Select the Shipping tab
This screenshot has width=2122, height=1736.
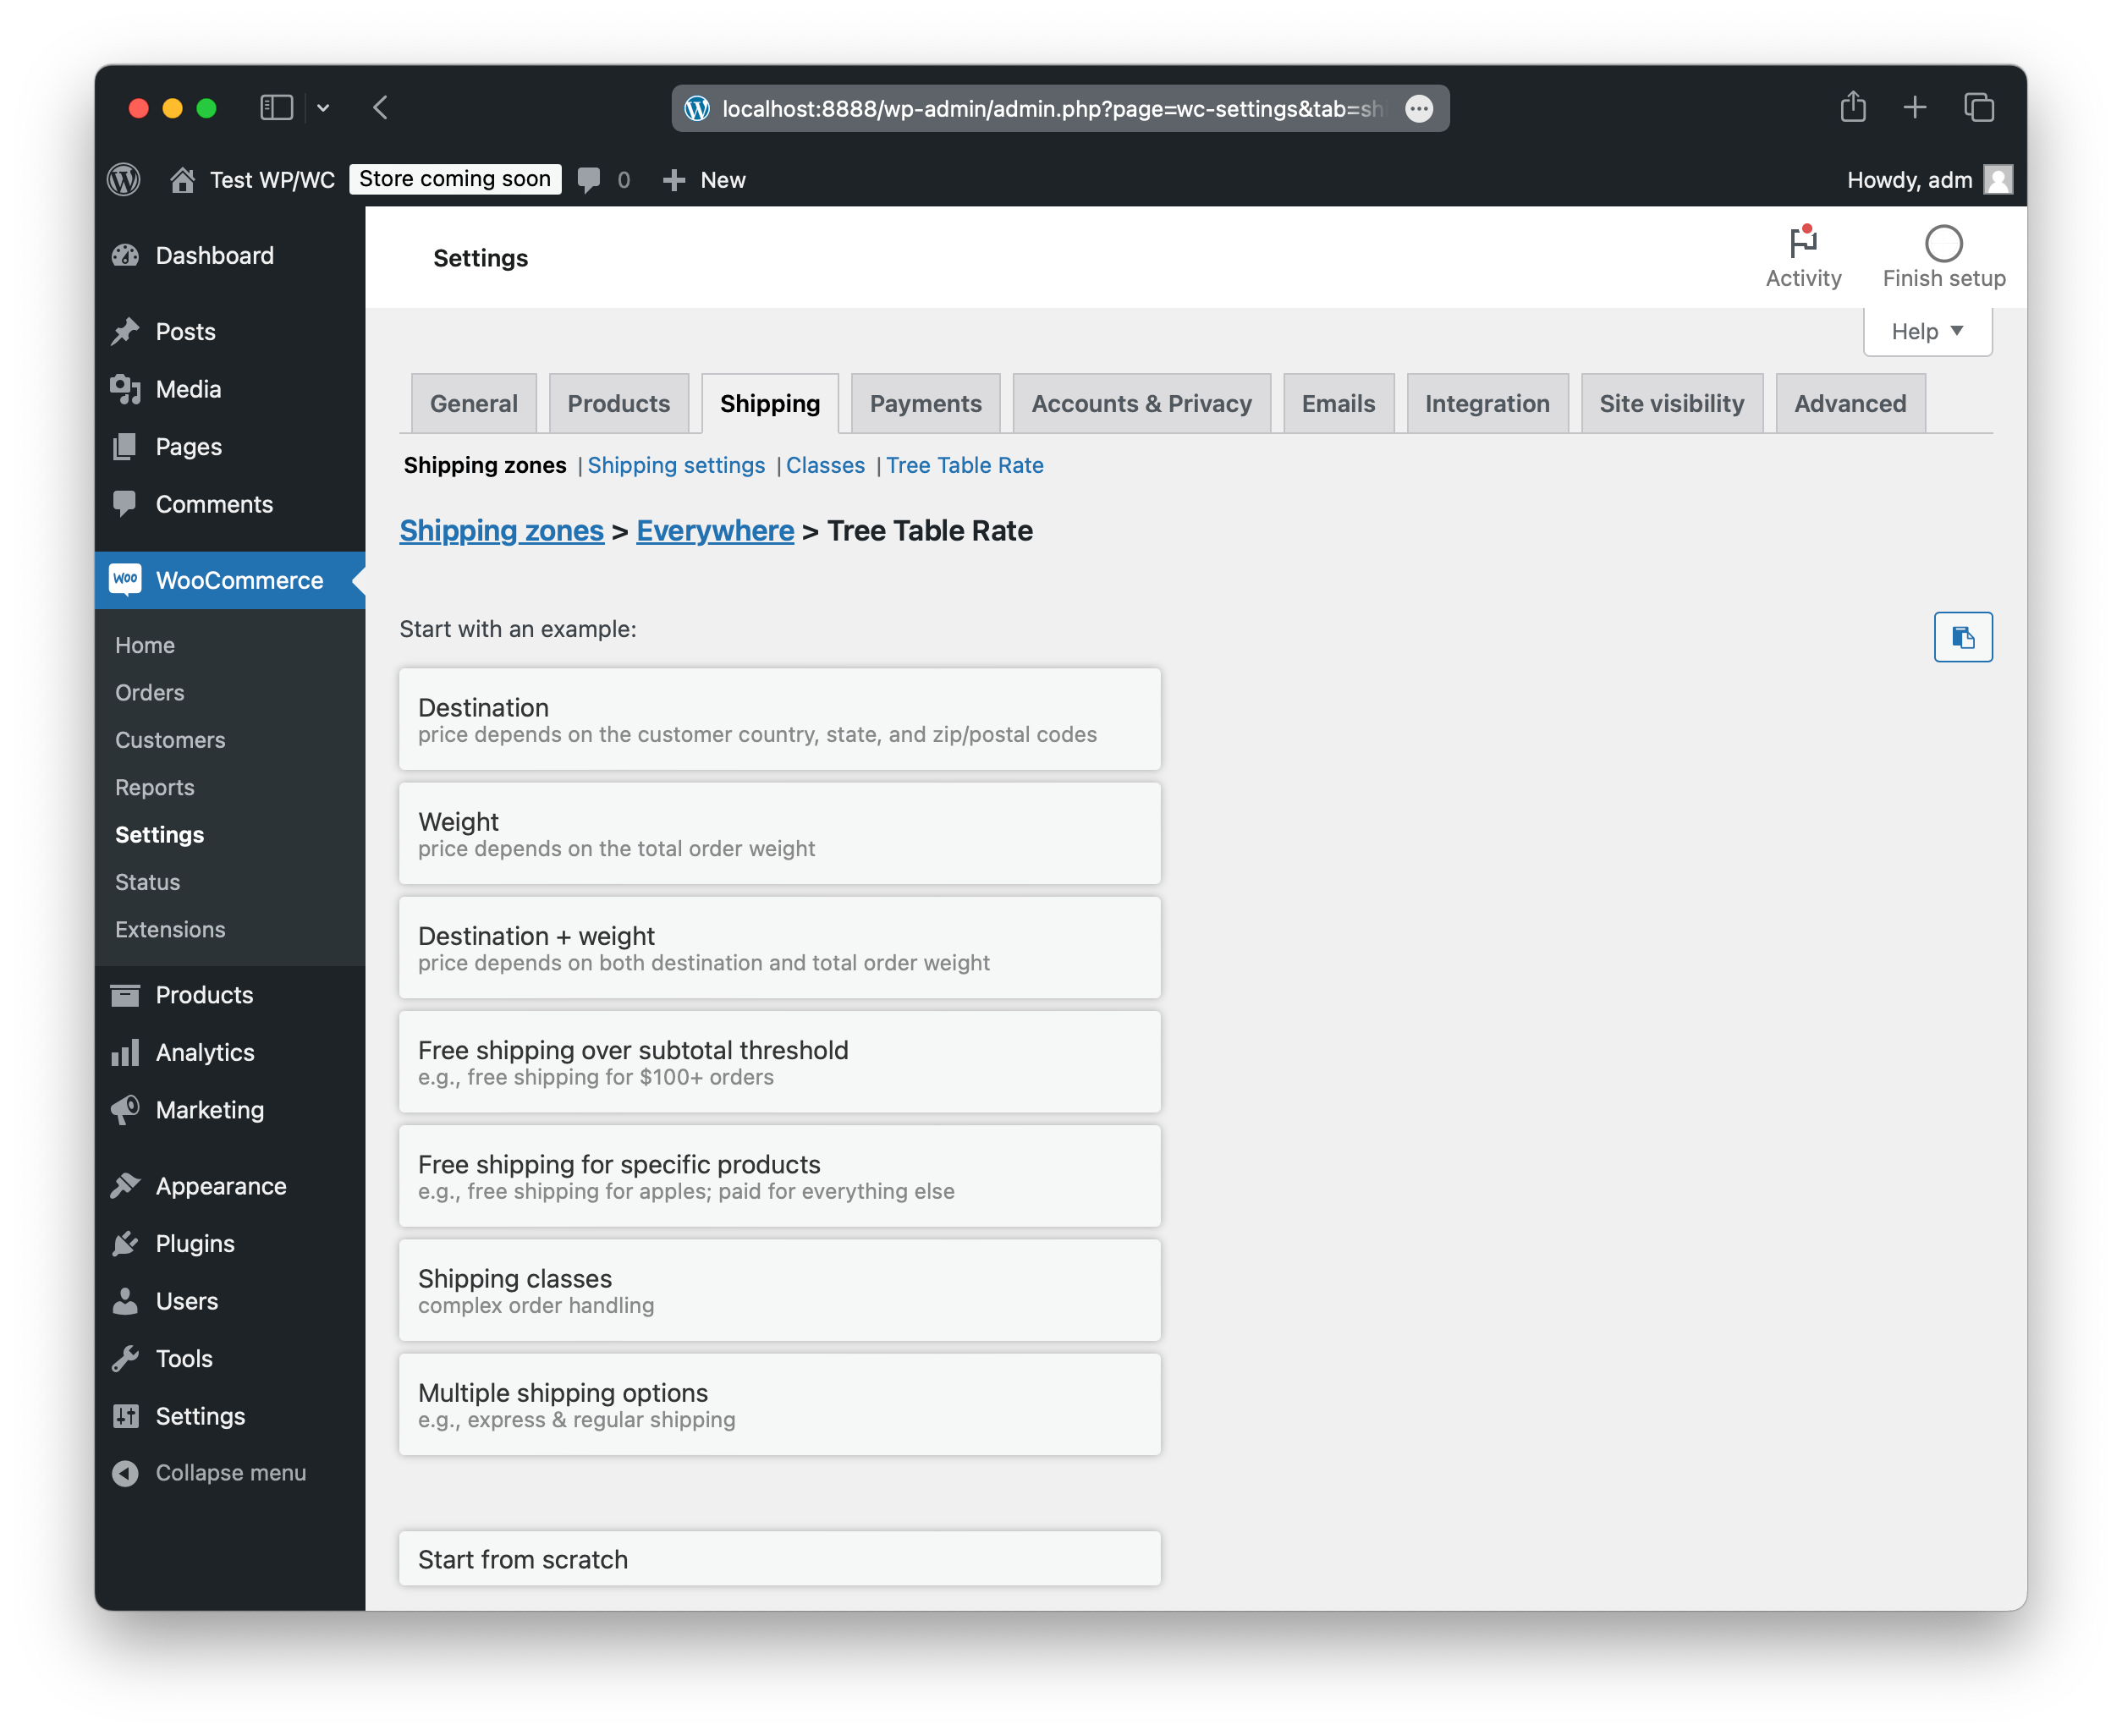click(x=770, y=403)
